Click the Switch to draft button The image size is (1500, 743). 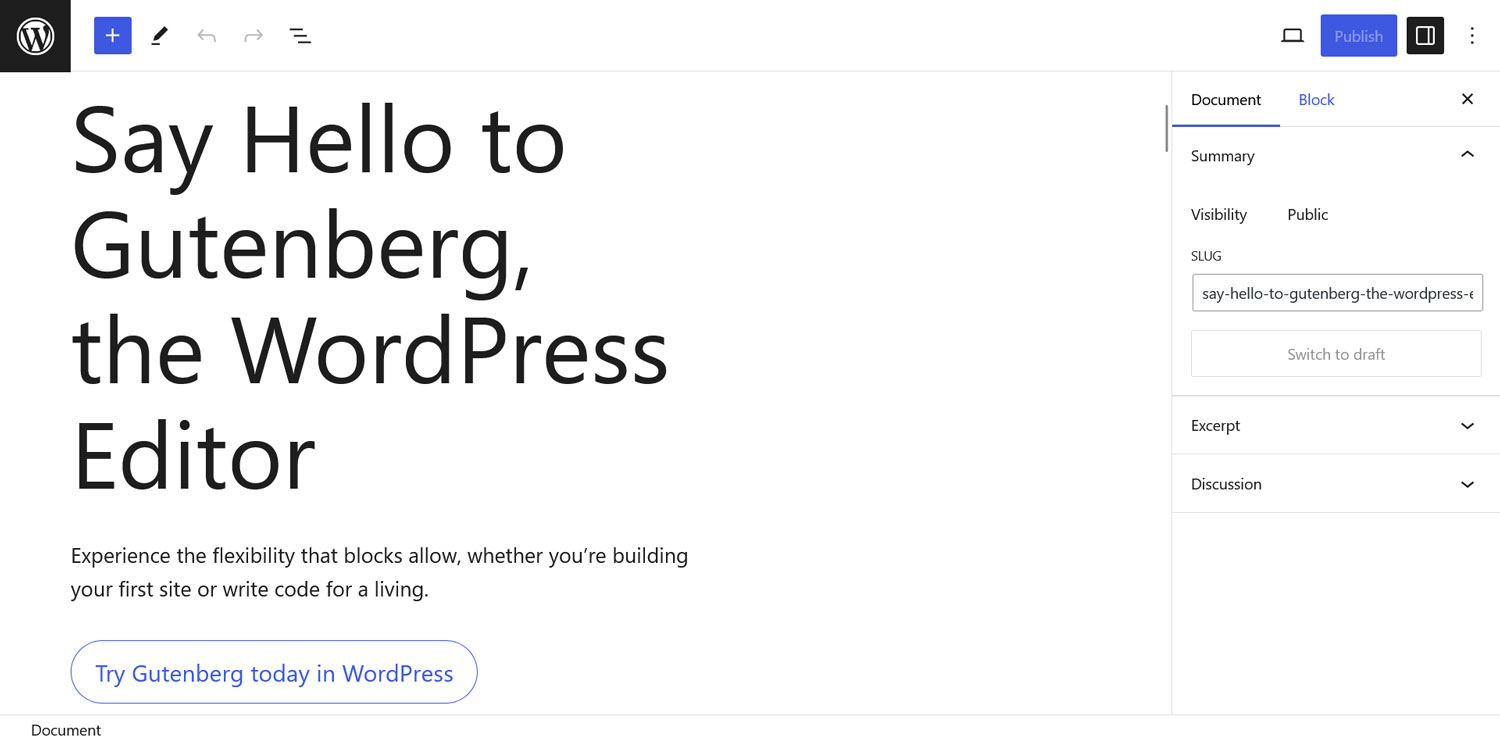coord(1336,353)
